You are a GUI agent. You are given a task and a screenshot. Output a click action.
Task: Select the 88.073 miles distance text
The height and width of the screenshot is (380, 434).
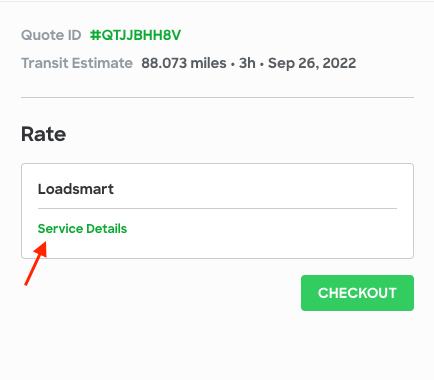[x=184, y=63]
